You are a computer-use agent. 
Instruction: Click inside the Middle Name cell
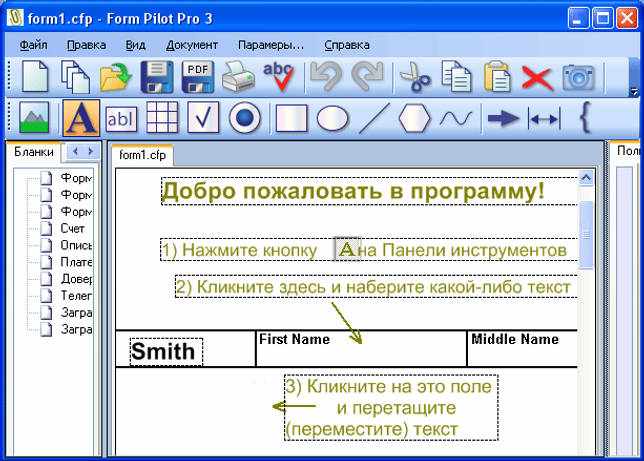tap(522, 348)
